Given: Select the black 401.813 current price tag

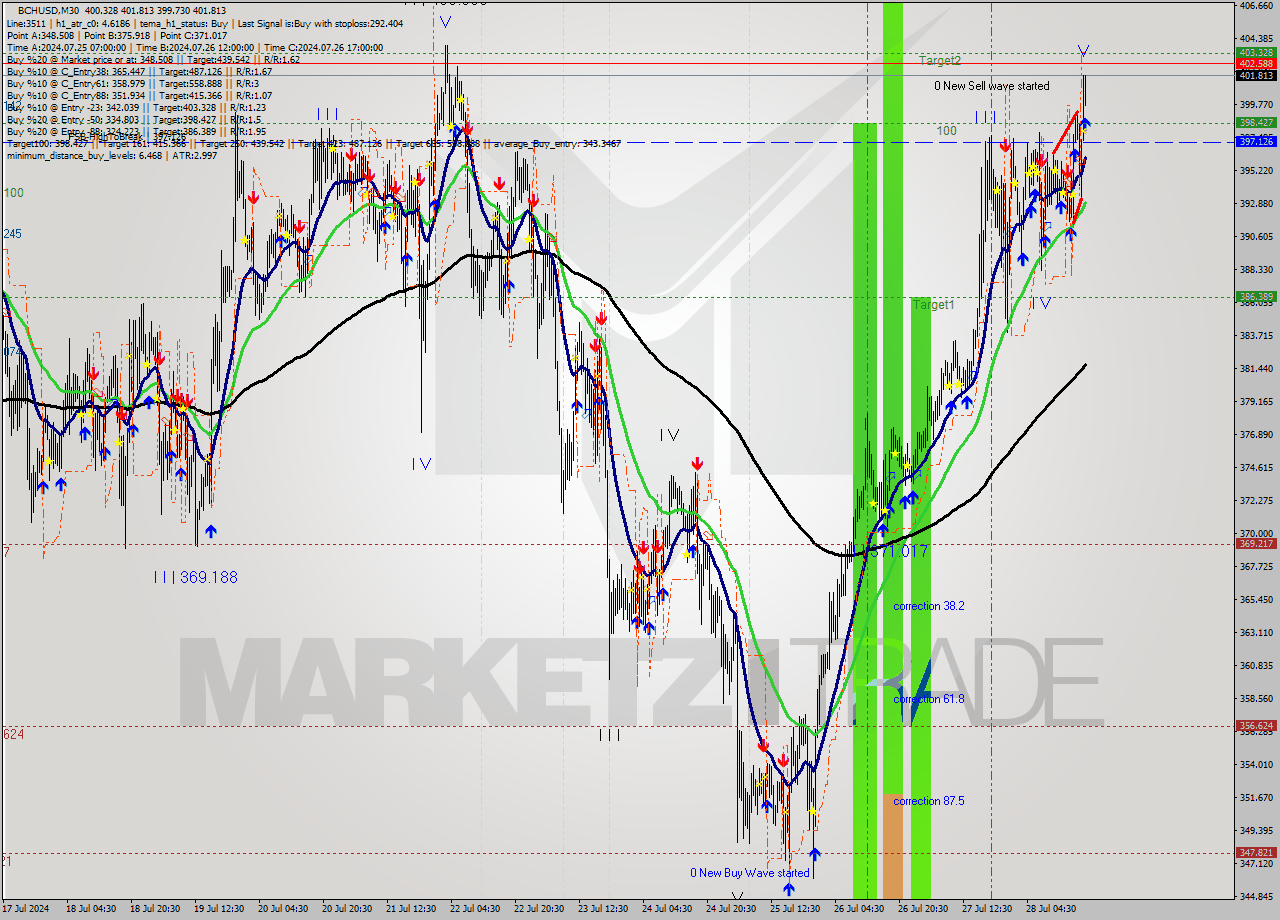Looking at the screenshot, I should point(1255,75).
